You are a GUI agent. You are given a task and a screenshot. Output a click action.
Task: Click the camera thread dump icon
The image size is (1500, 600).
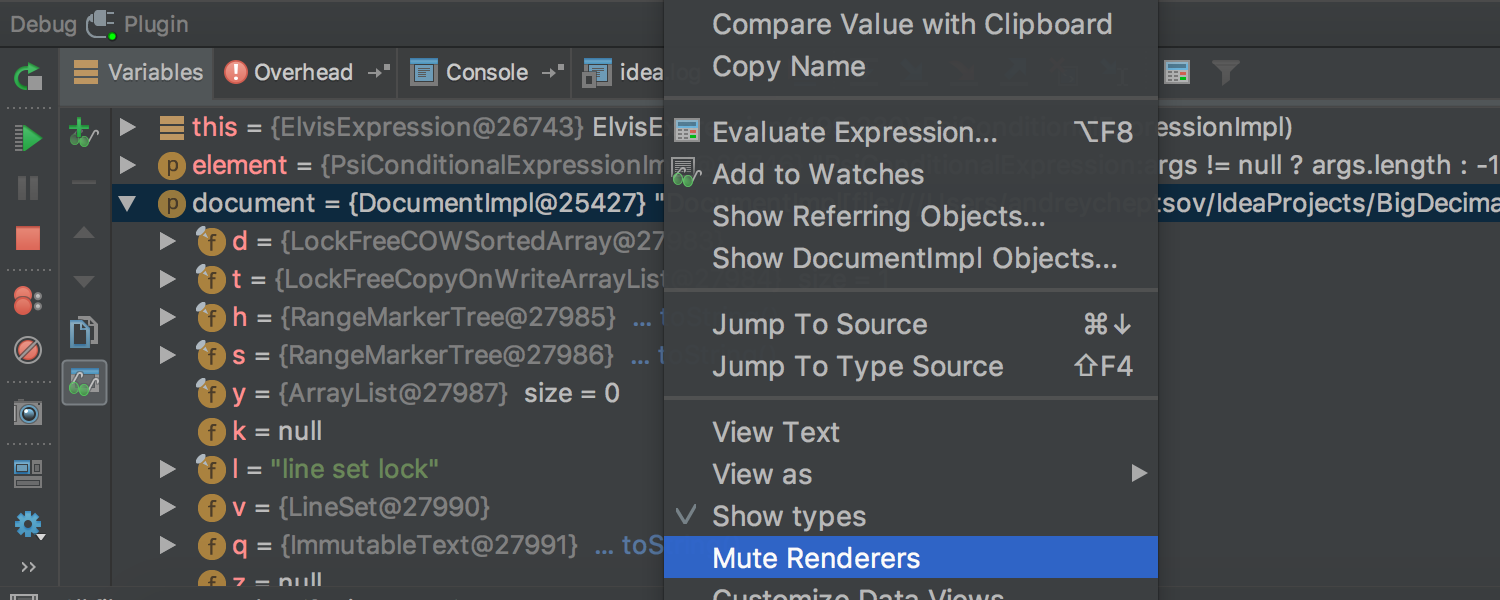28,412
